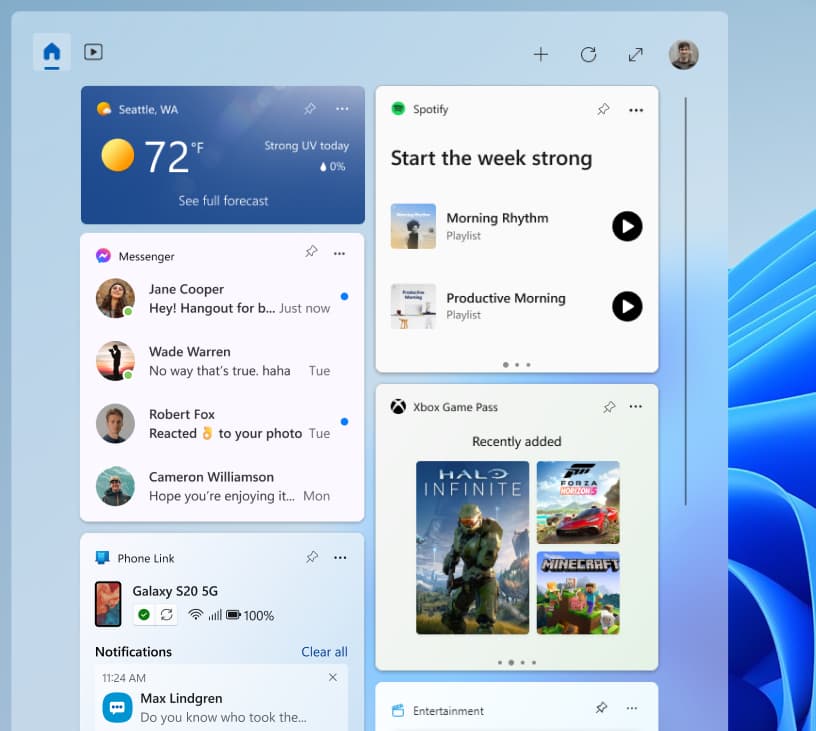The width and height of the screenshot is (816, 731).
Task: Play the Productive Morning playlist
Action: [x=627, y=306]
